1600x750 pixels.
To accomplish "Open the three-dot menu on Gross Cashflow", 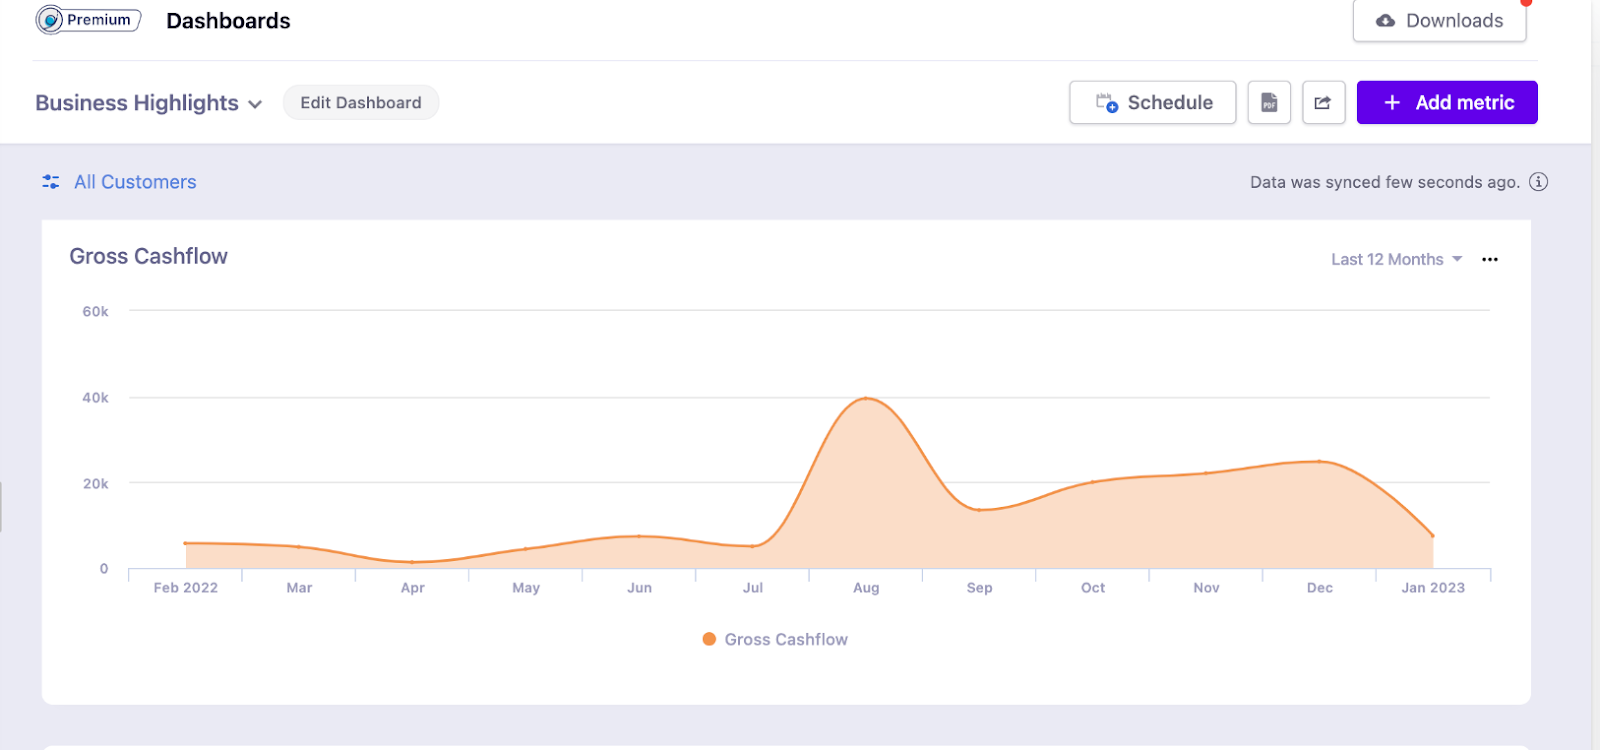I will coord(1490,260).
